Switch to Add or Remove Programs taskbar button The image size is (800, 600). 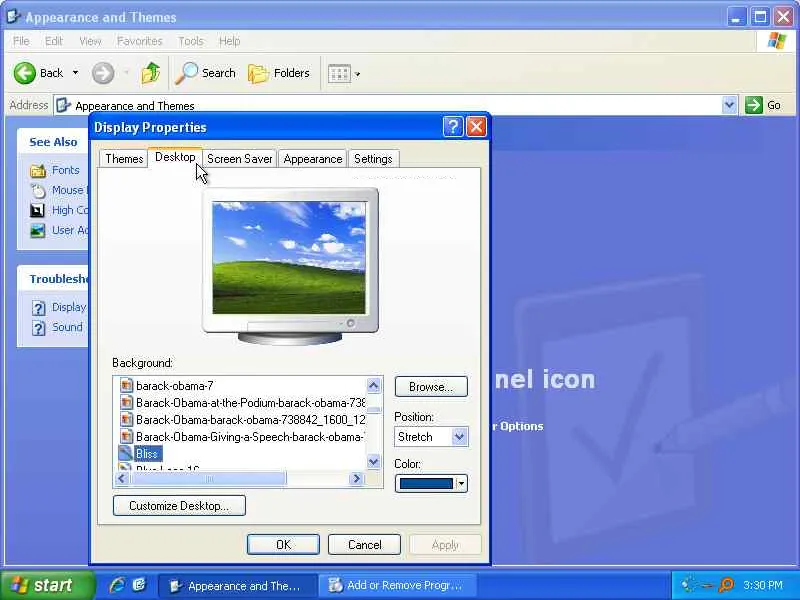point(398,585)
